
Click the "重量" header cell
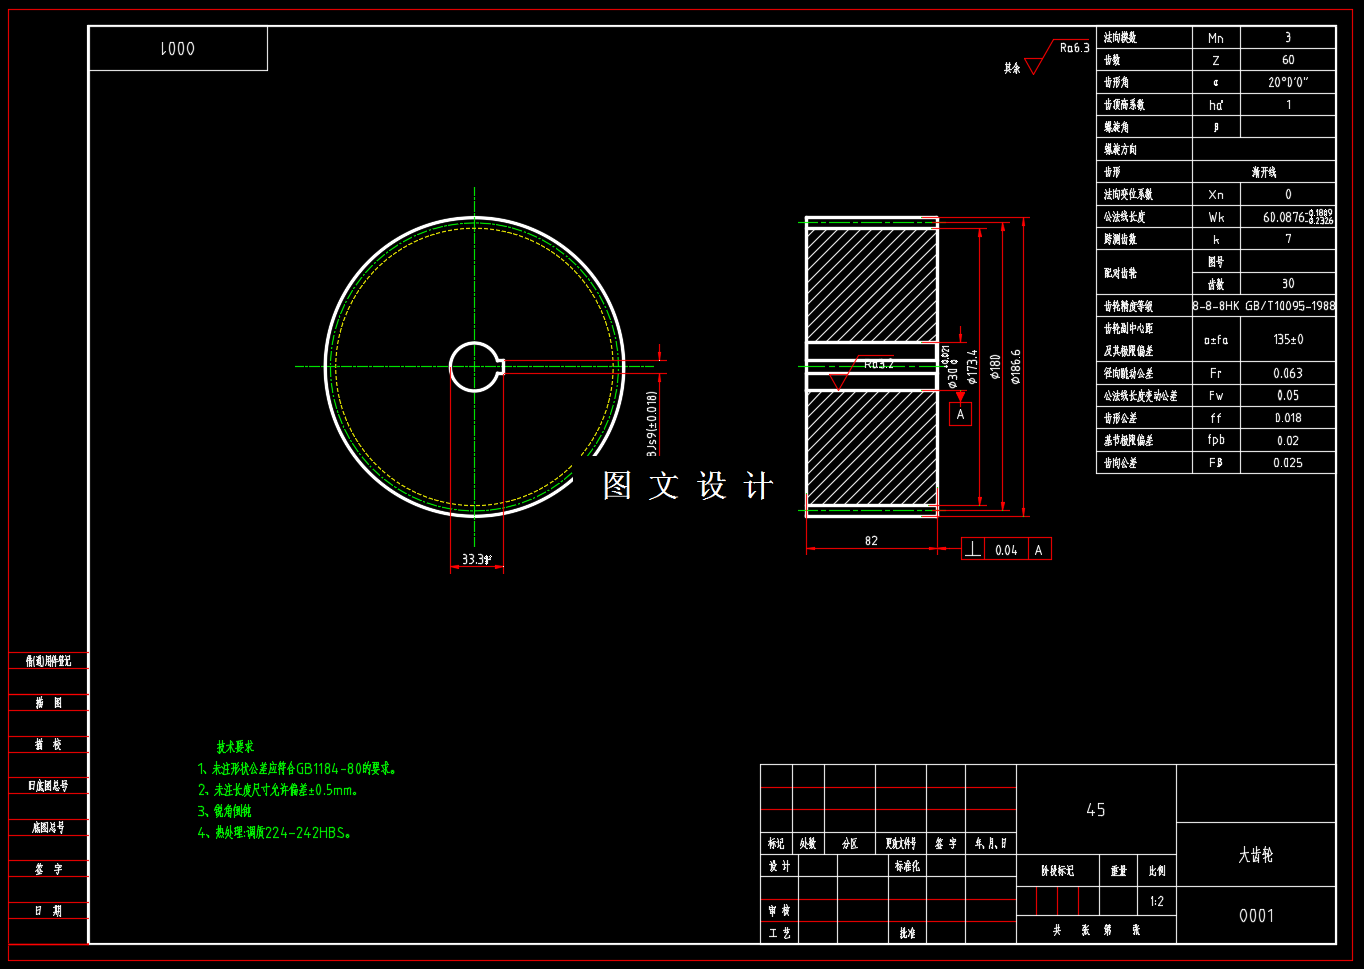(x=1119, y=871)
